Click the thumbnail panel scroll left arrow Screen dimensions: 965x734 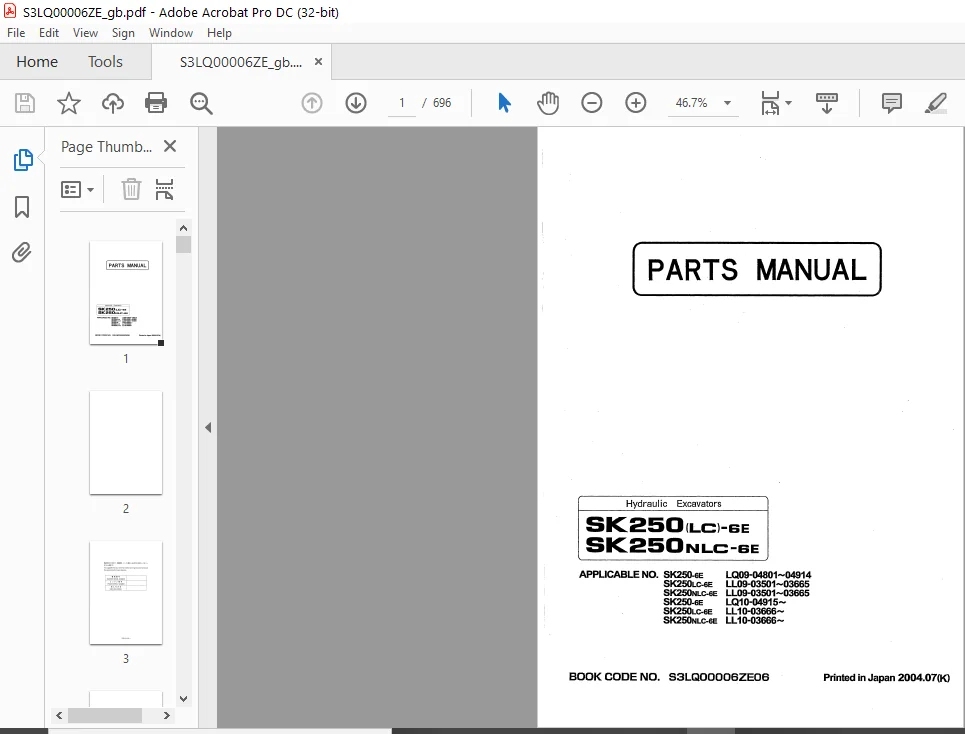click(x=59, y=716)
